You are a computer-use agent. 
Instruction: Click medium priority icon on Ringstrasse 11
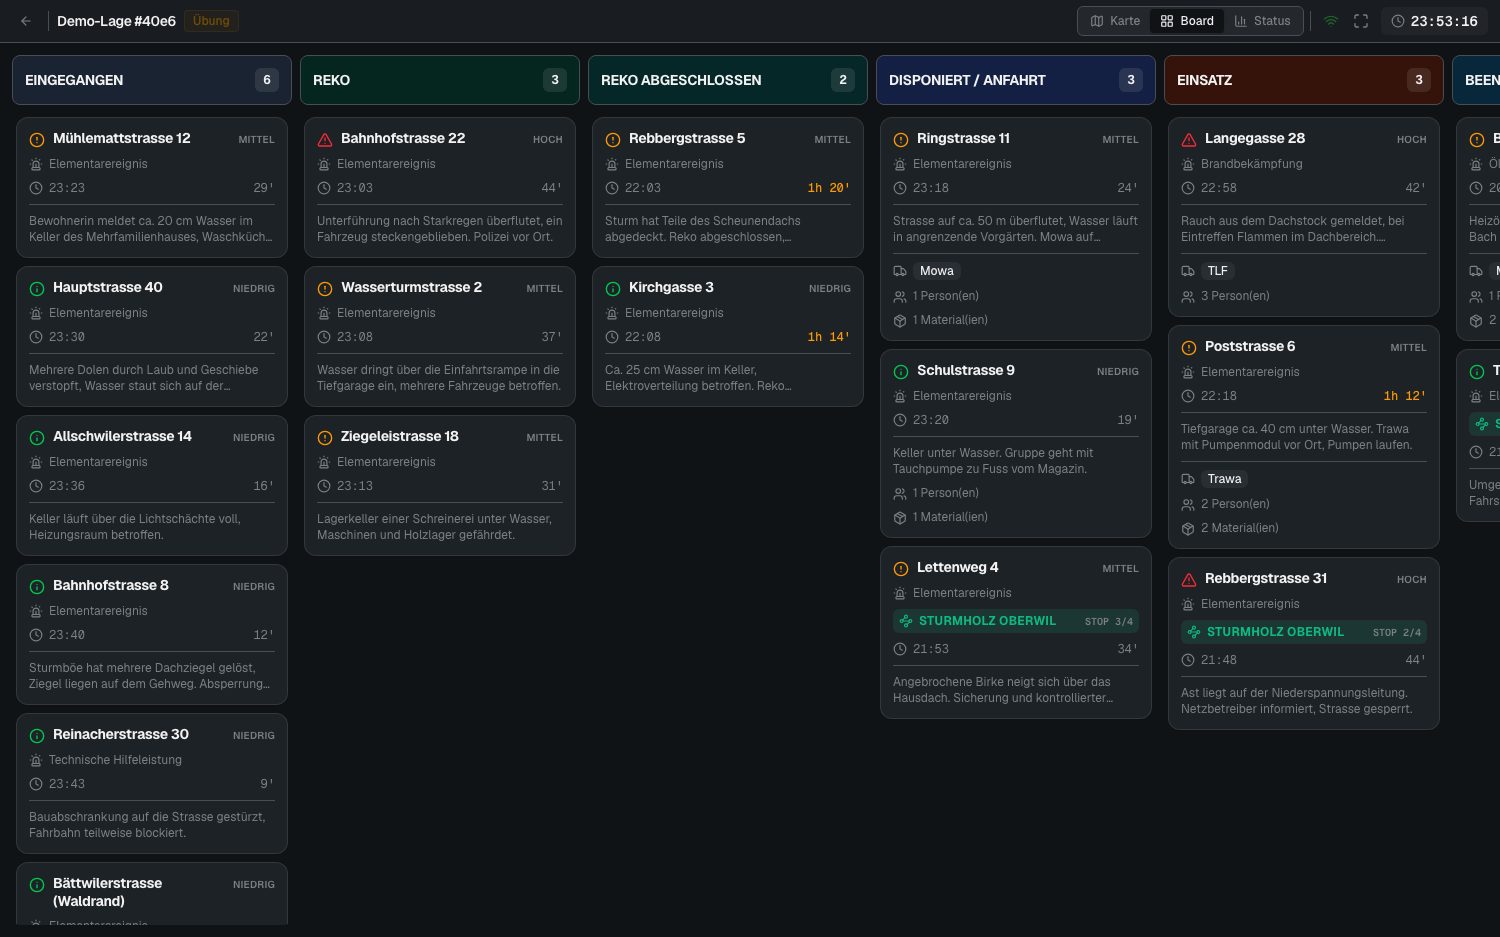pyautogui.click(x=901, y=140)
